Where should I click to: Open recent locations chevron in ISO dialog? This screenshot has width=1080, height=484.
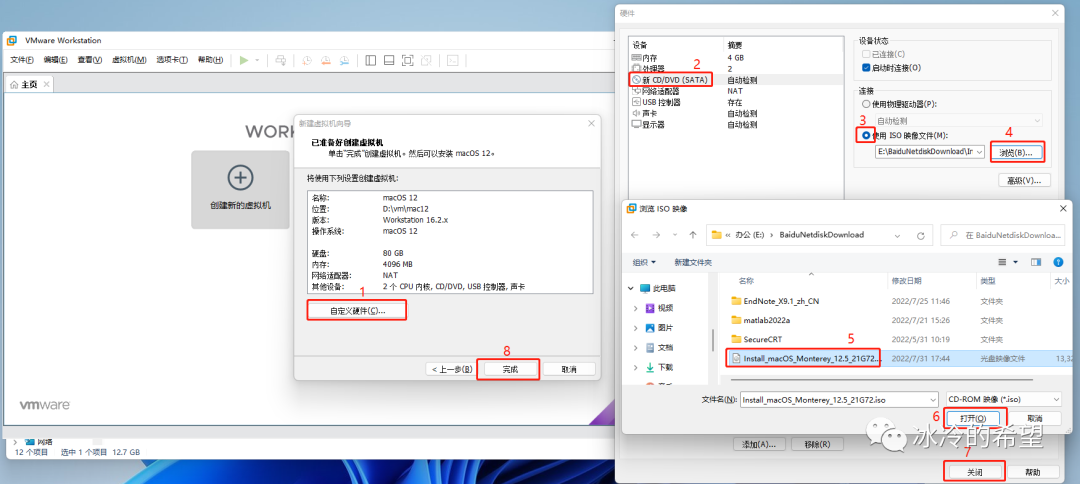click(674, 235)
